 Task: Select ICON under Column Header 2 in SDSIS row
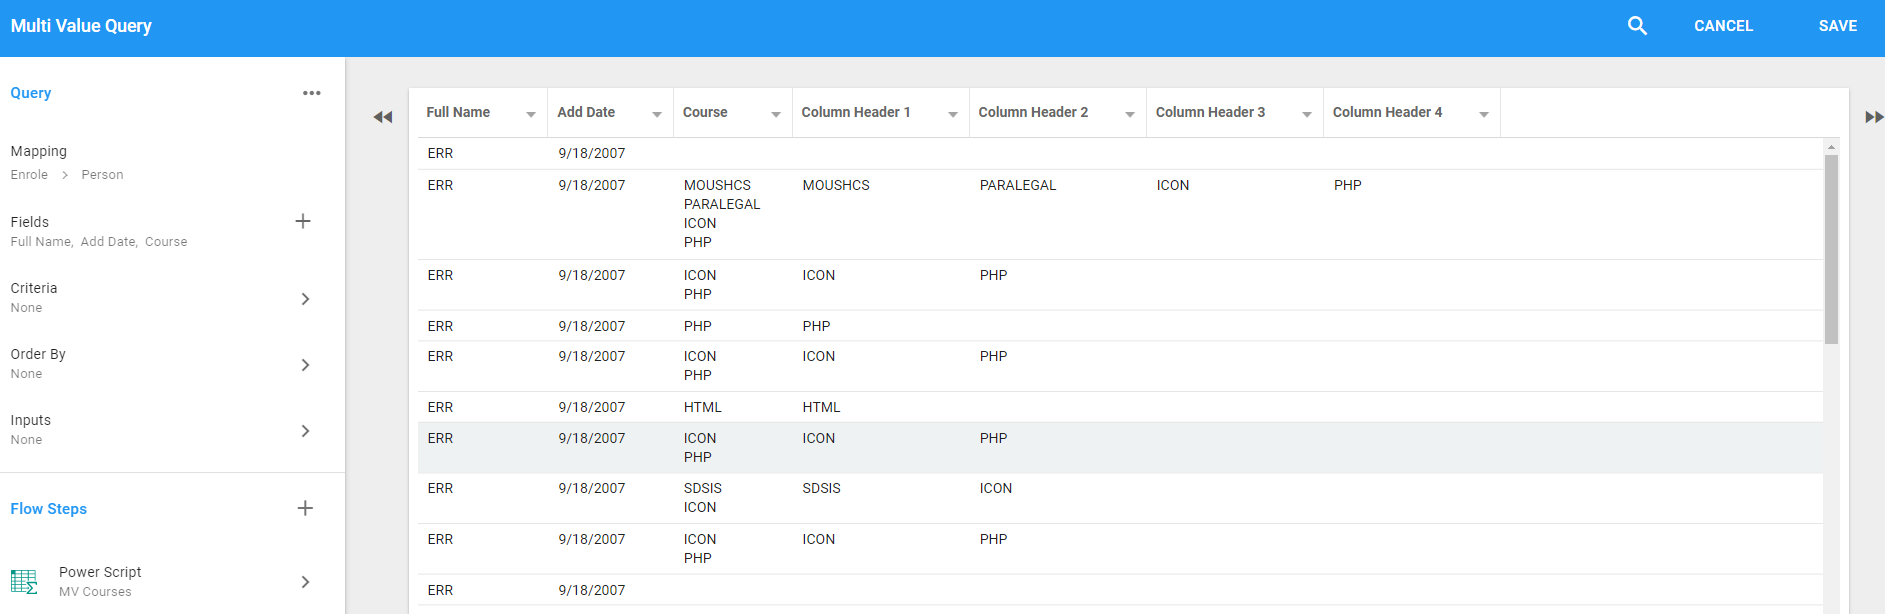996,488
